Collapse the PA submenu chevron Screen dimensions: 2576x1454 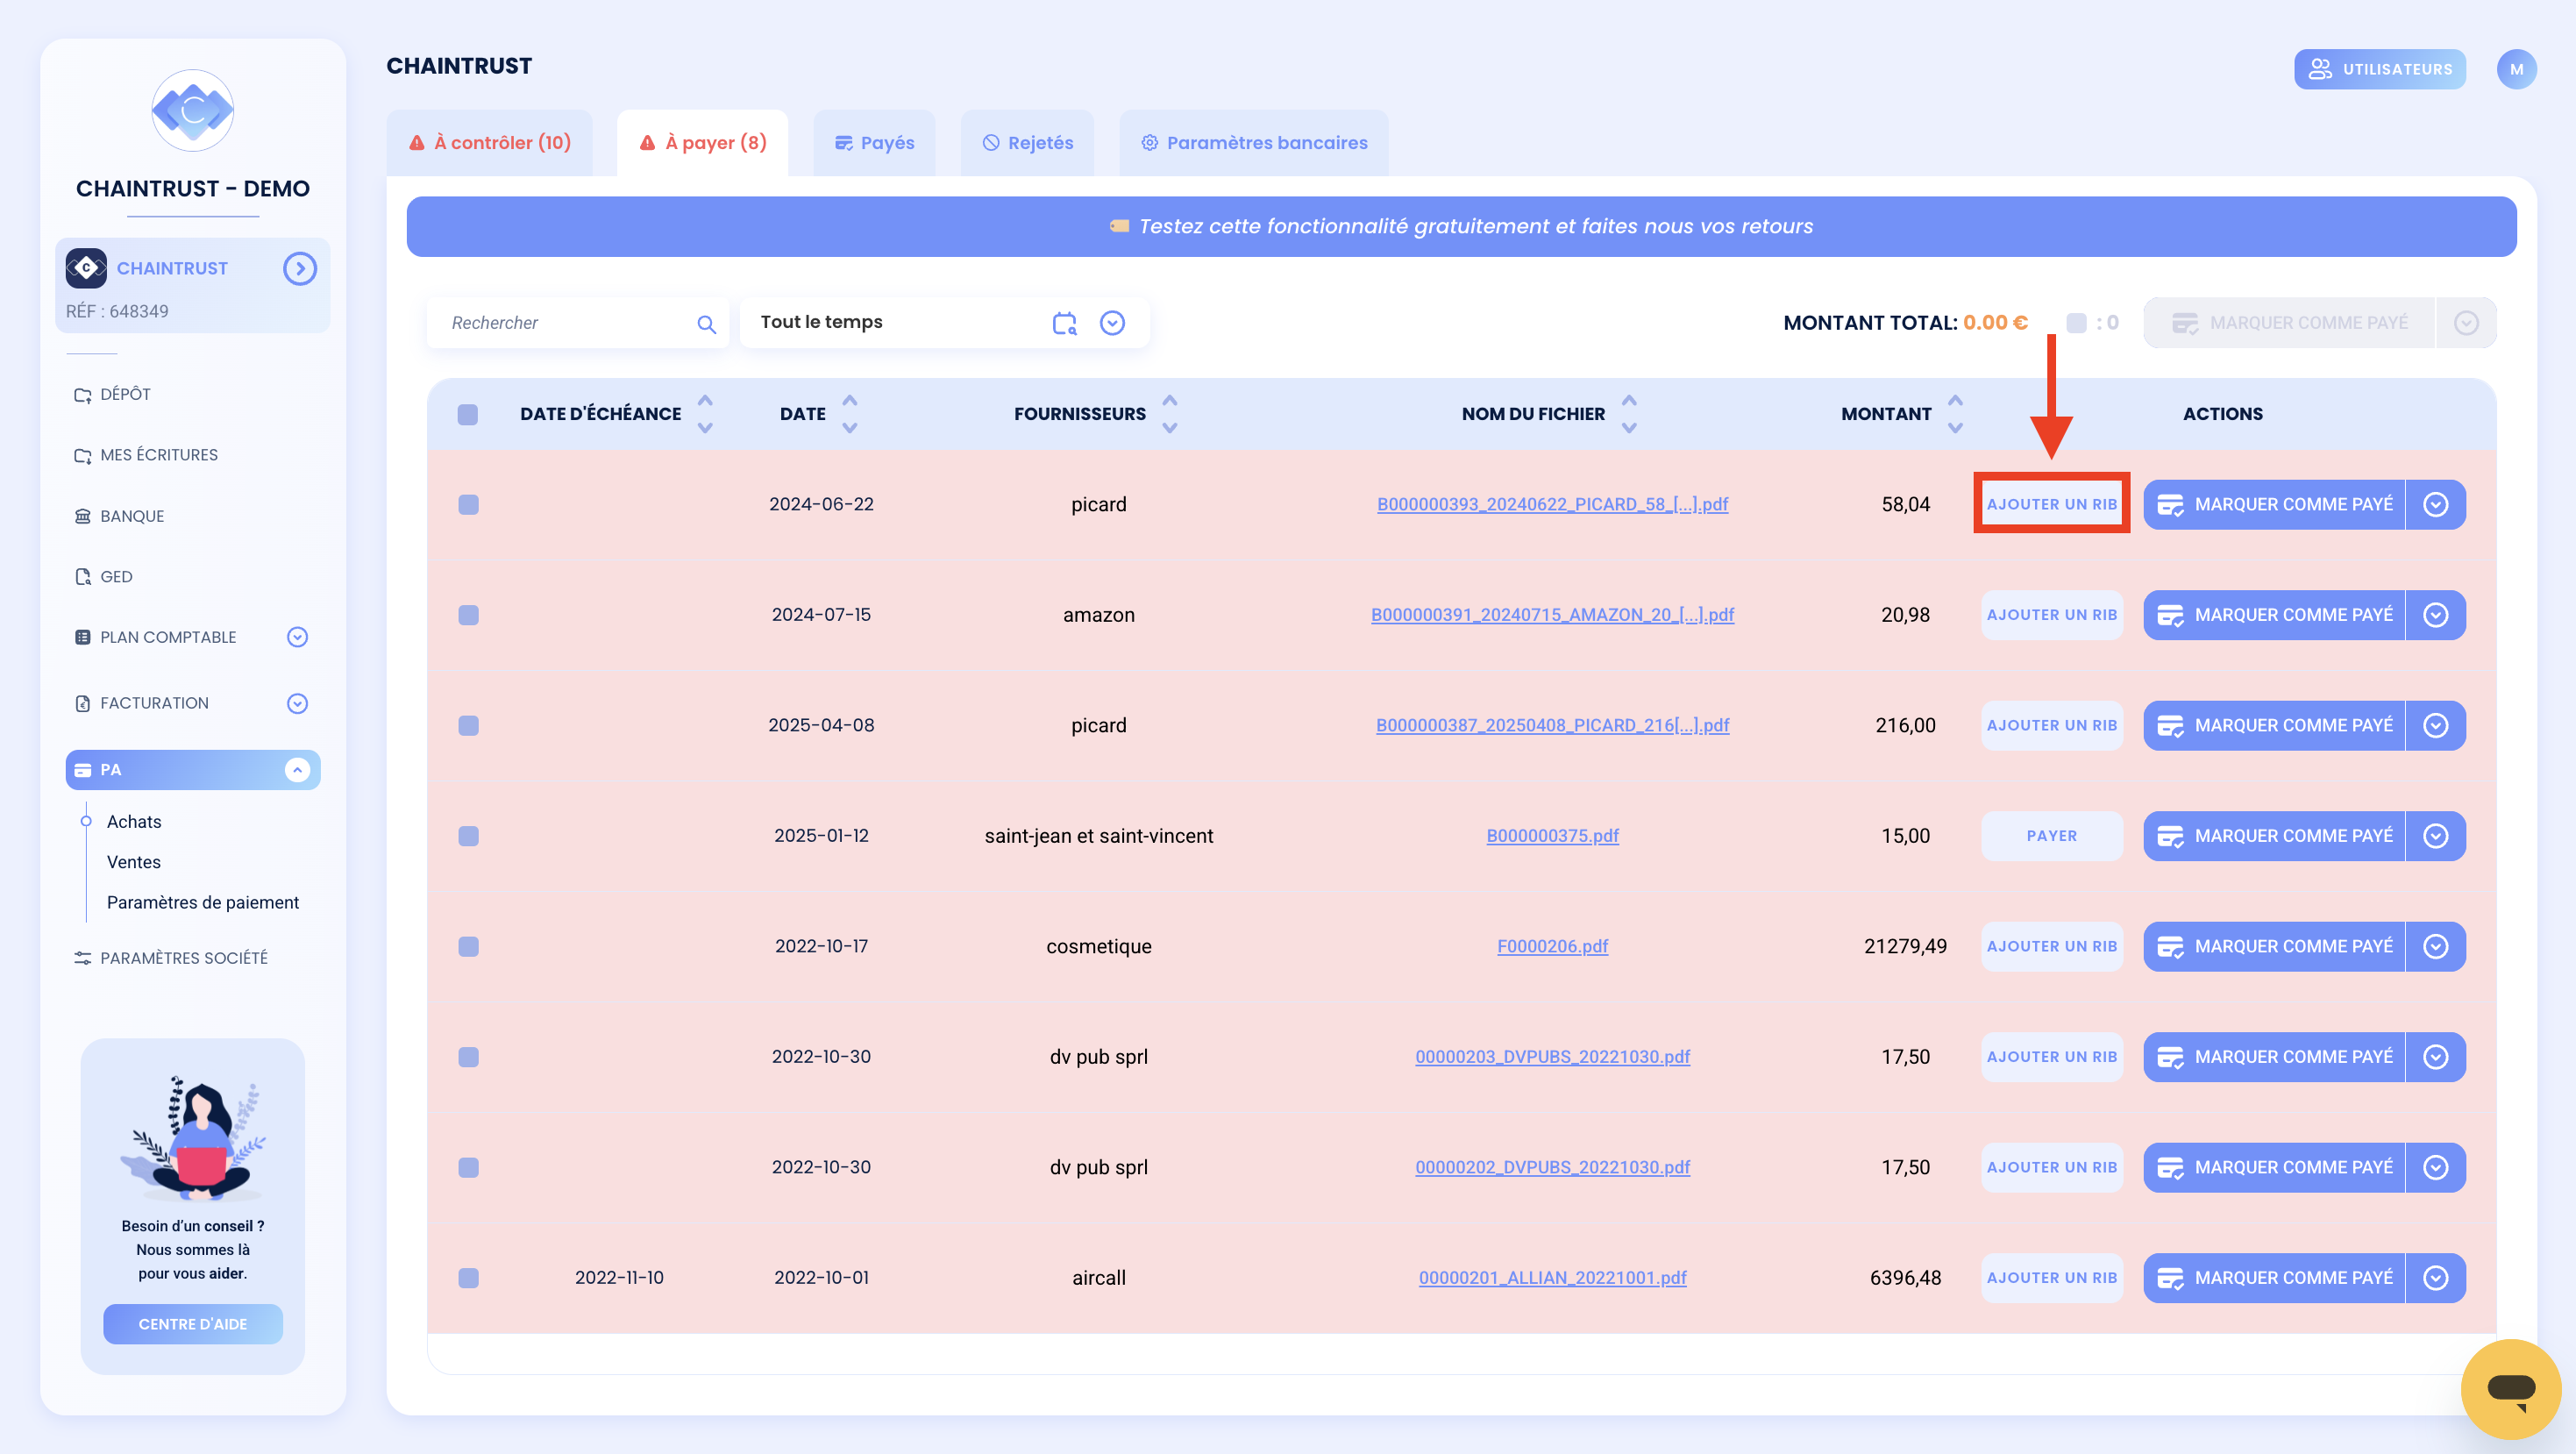pos(297,770)
